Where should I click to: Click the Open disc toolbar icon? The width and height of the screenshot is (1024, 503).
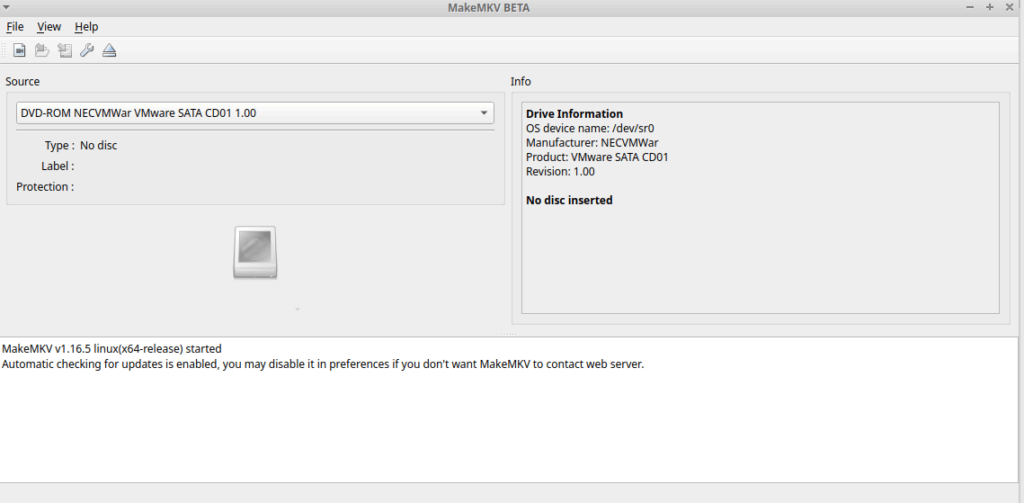(x=42, y=50)
